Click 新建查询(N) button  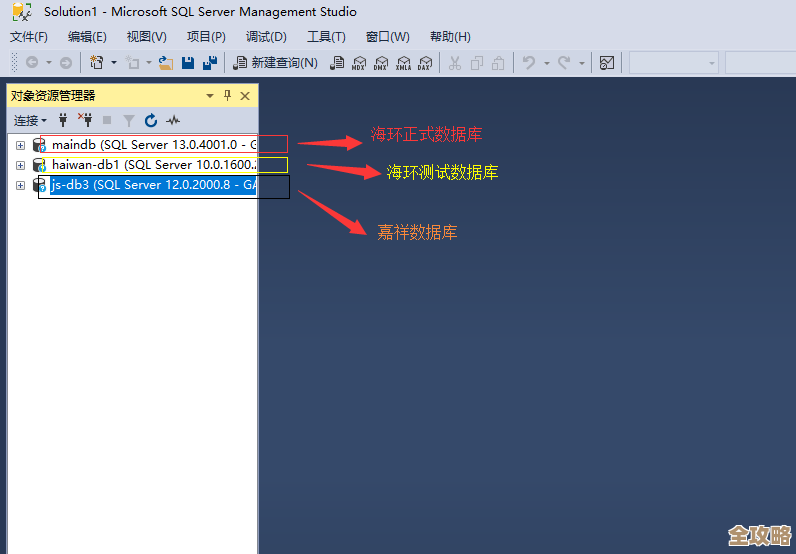pyautogui.click(x=275, y=62)
